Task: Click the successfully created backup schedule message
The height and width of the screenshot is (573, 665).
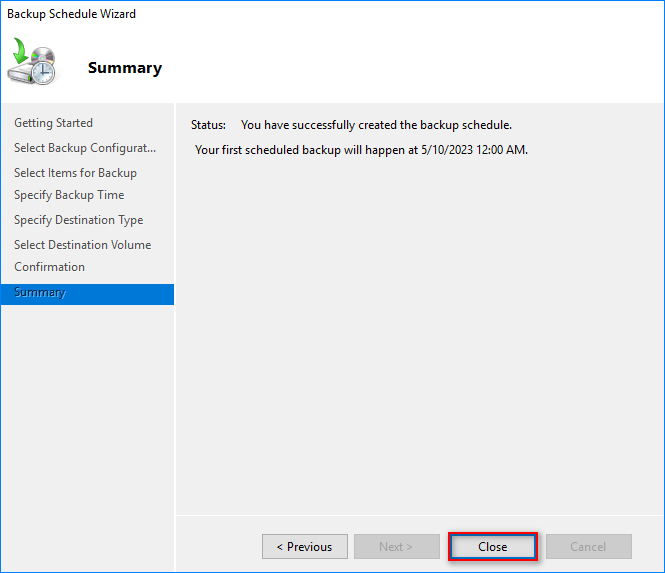Action: tap(376, 125)
